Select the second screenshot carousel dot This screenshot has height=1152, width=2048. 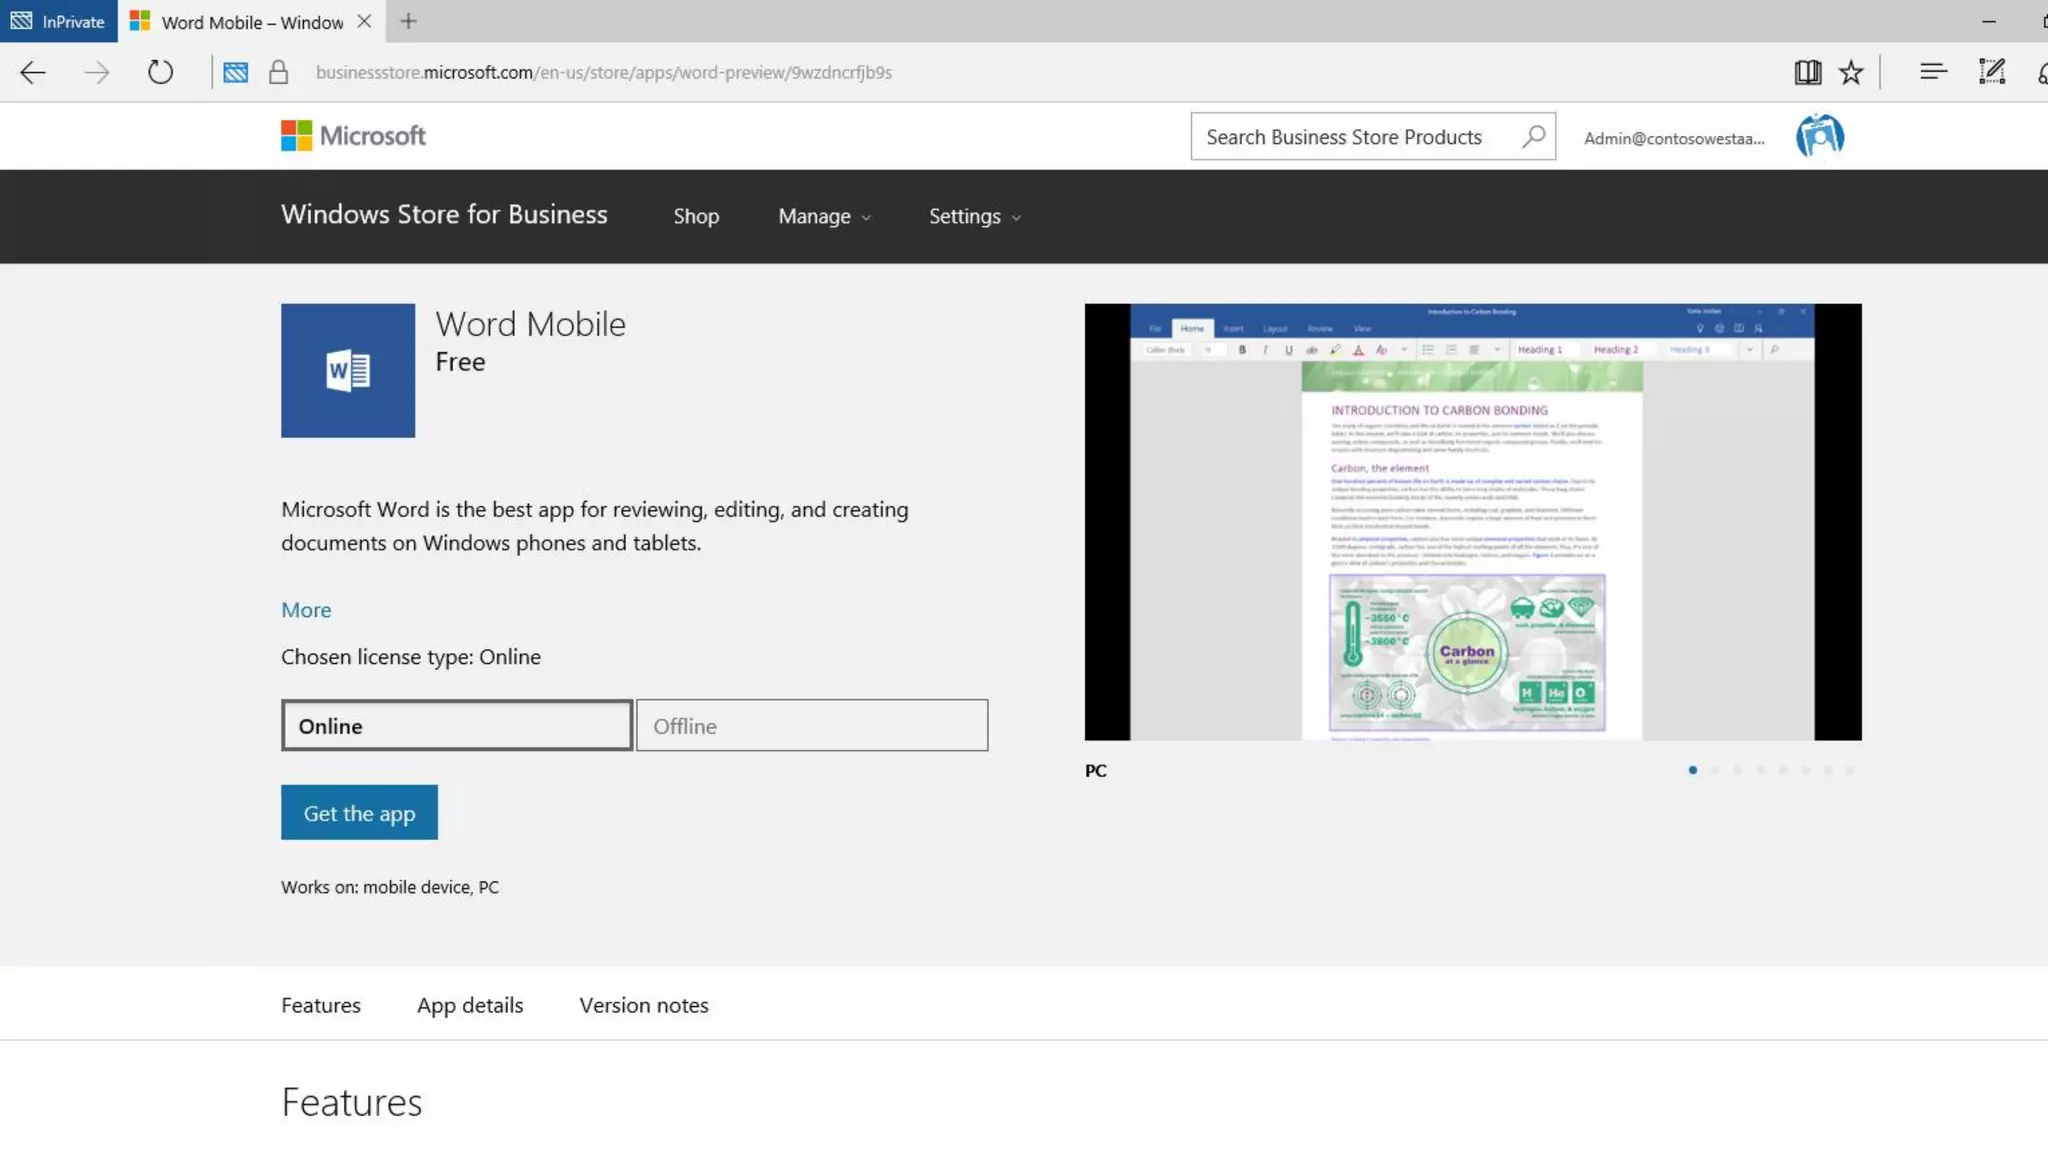click(x=1715, y=770)
